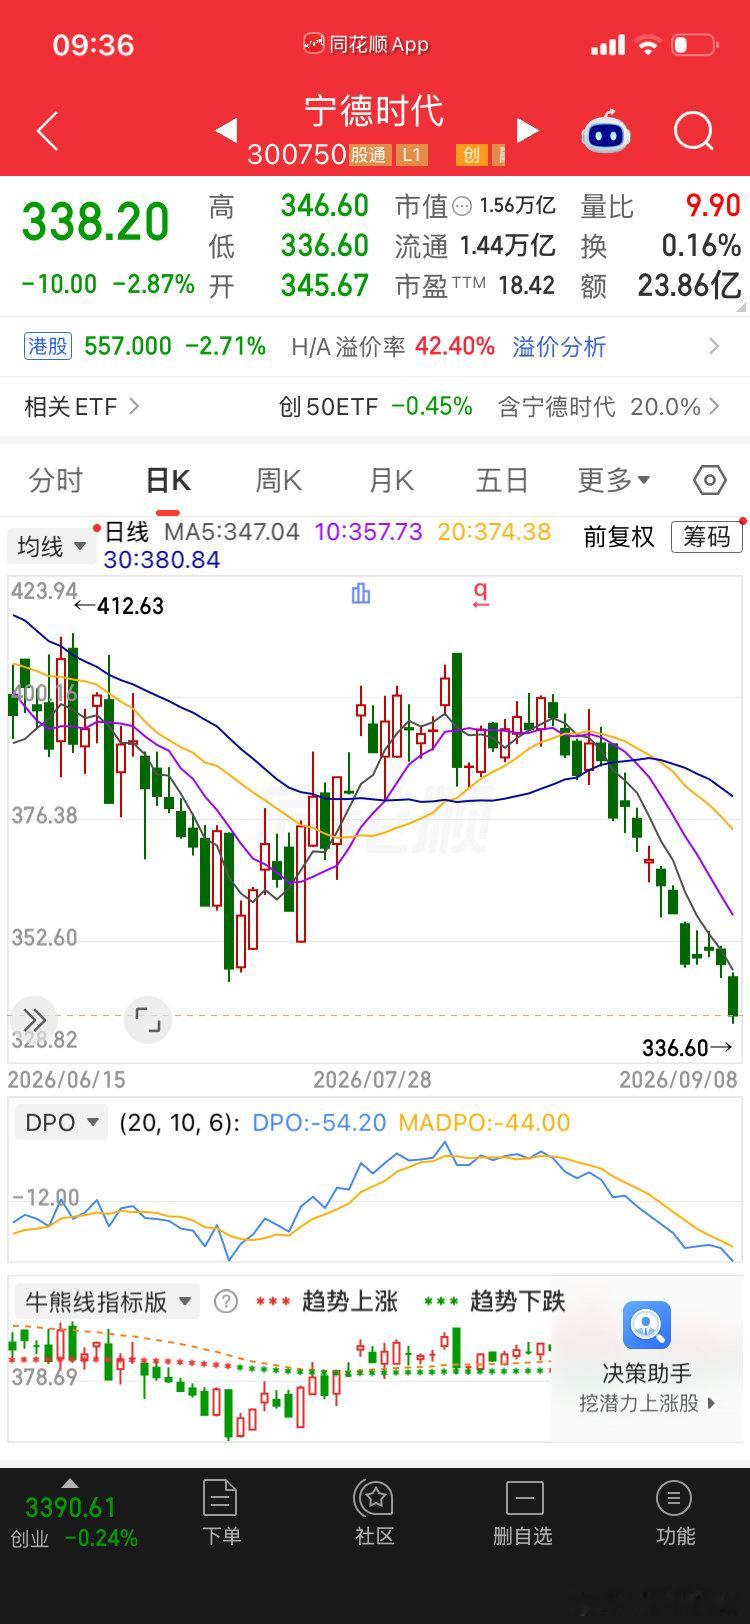Tap the back arrow in header
The width and height of the screenshot is (750, 1624).
click(47, 131)
